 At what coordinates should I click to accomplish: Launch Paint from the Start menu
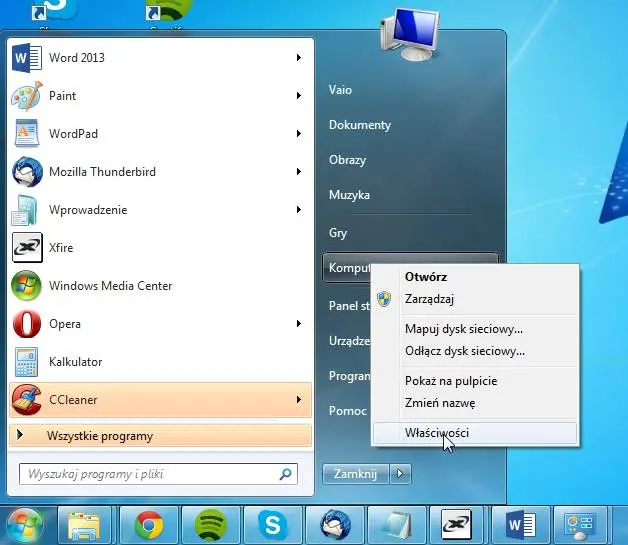pyautogui.click(x=62, y=96)
